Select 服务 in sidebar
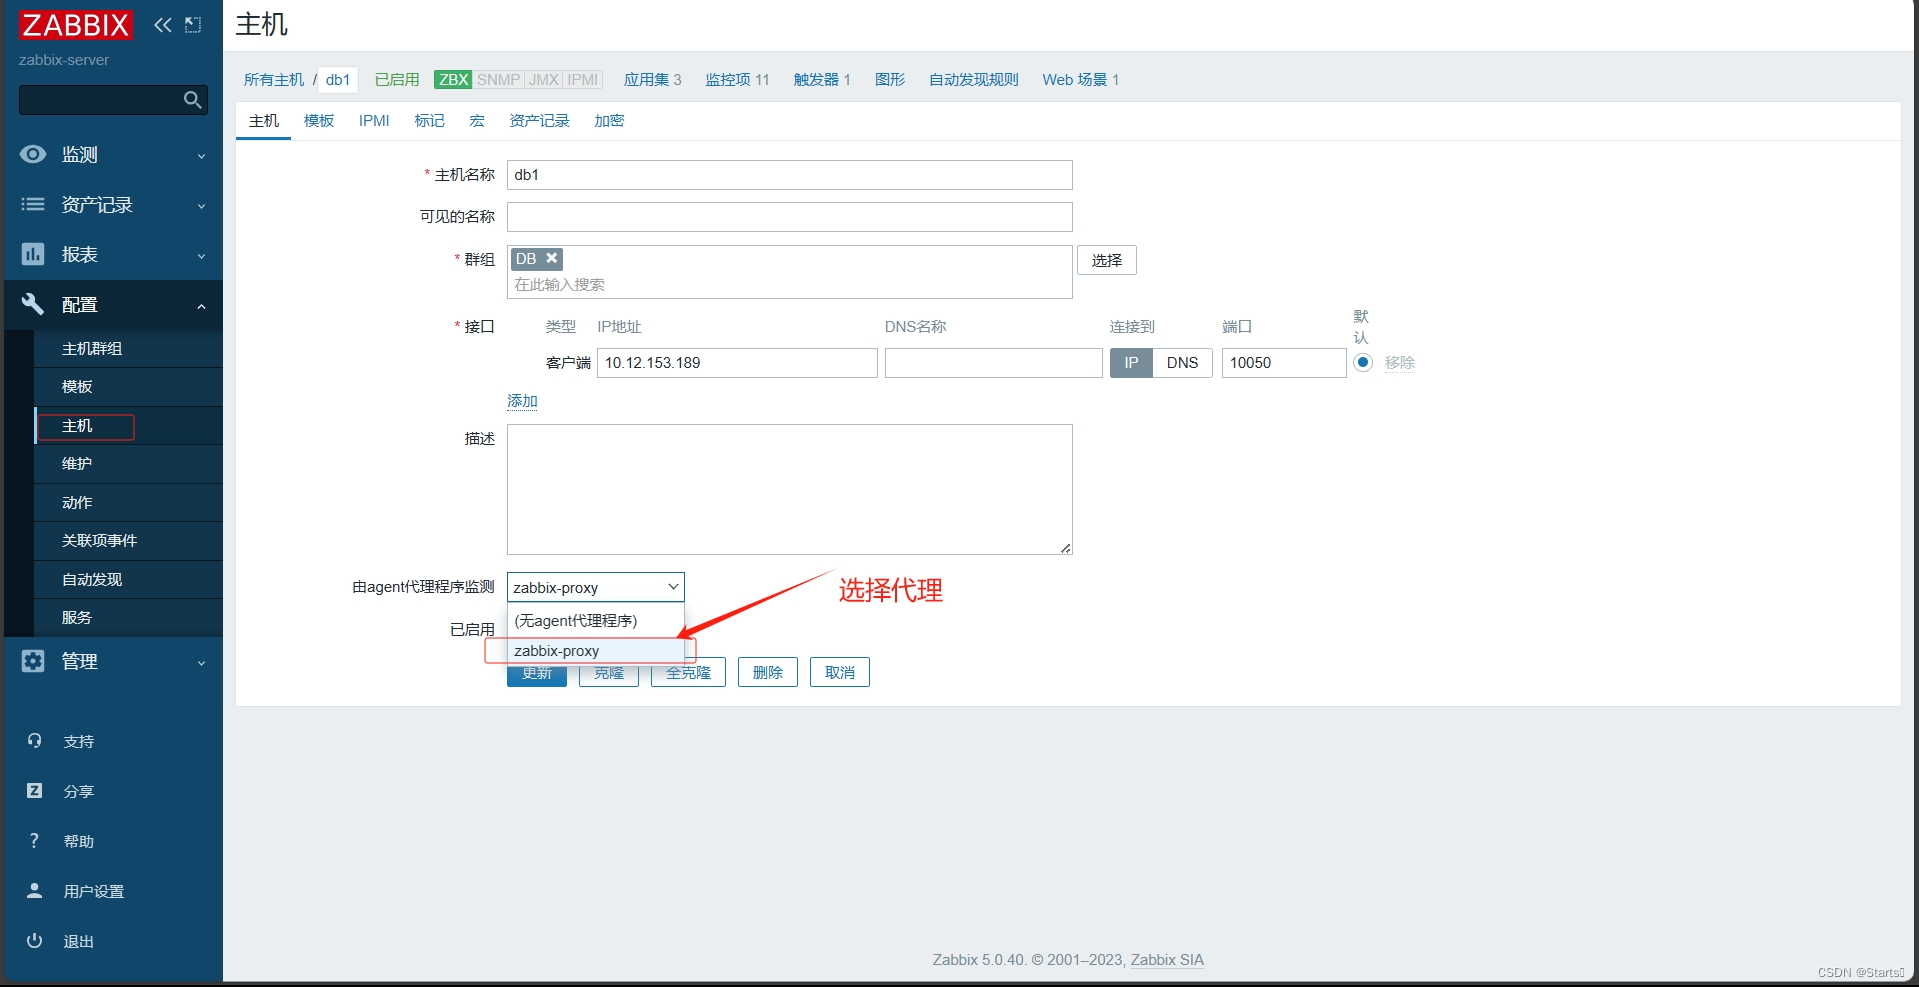 (128, 617)
